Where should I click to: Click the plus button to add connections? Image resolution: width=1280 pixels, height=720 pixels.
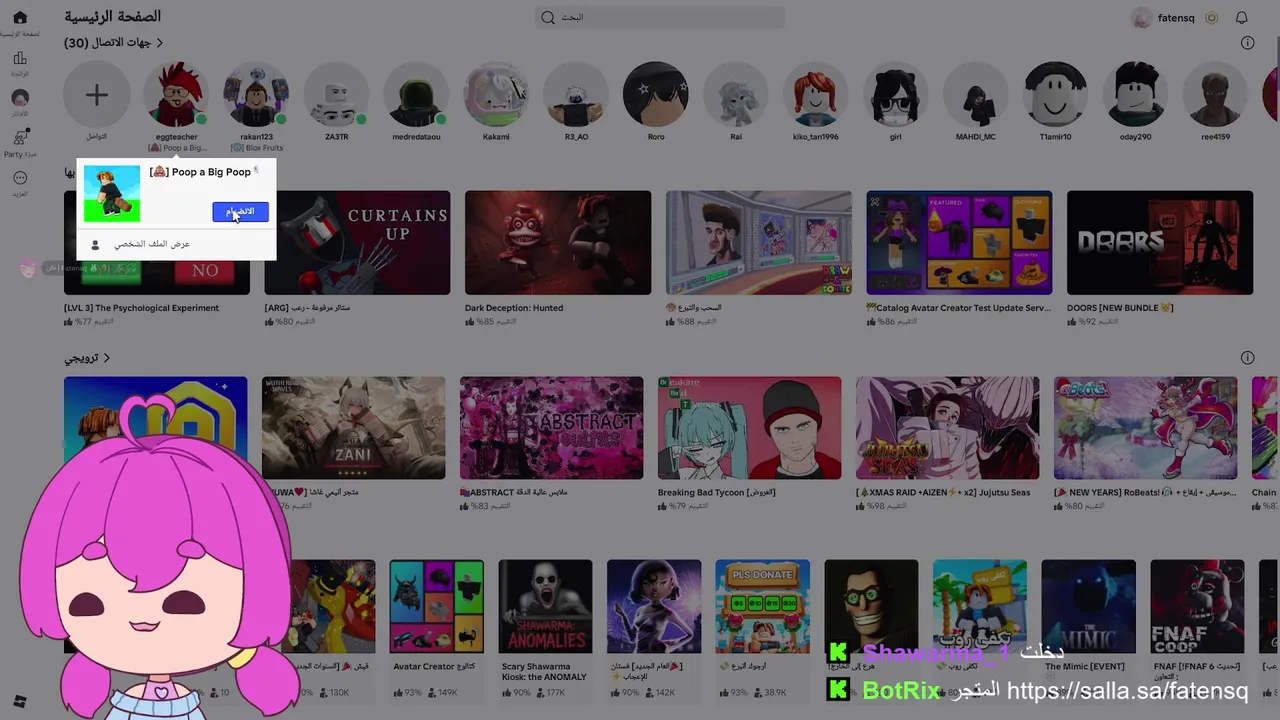(x=96, y=95)
